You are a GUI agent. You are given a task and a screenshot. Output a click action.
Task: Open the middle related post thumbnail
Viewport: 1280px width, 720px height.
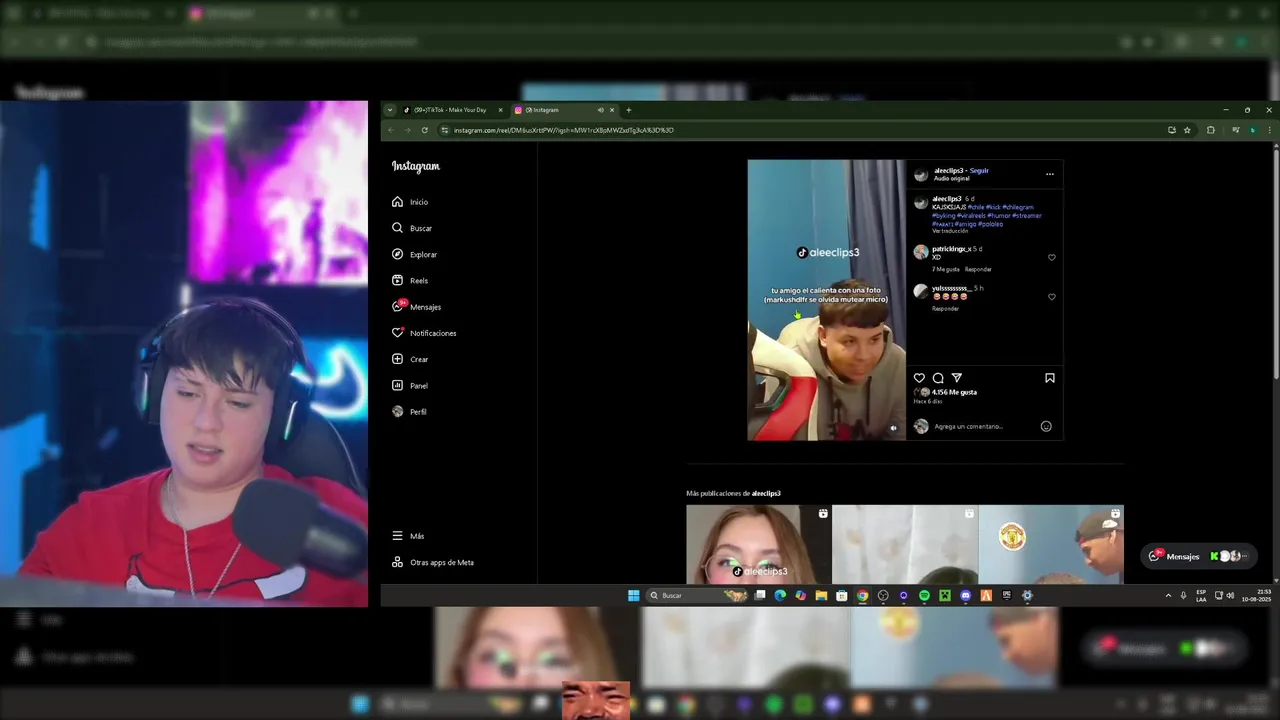(904, 544)
